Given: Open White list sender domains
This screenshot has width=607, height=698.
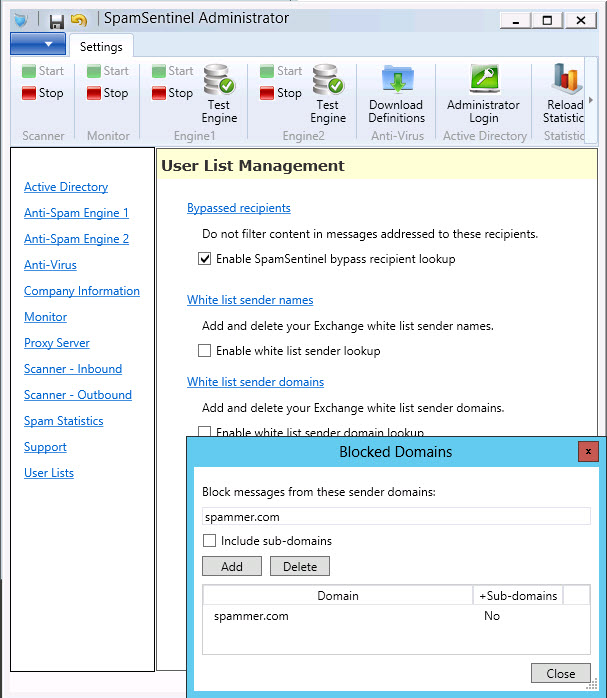Looking at the screenshot, I should pyautogui.click(x=255, y=382).
